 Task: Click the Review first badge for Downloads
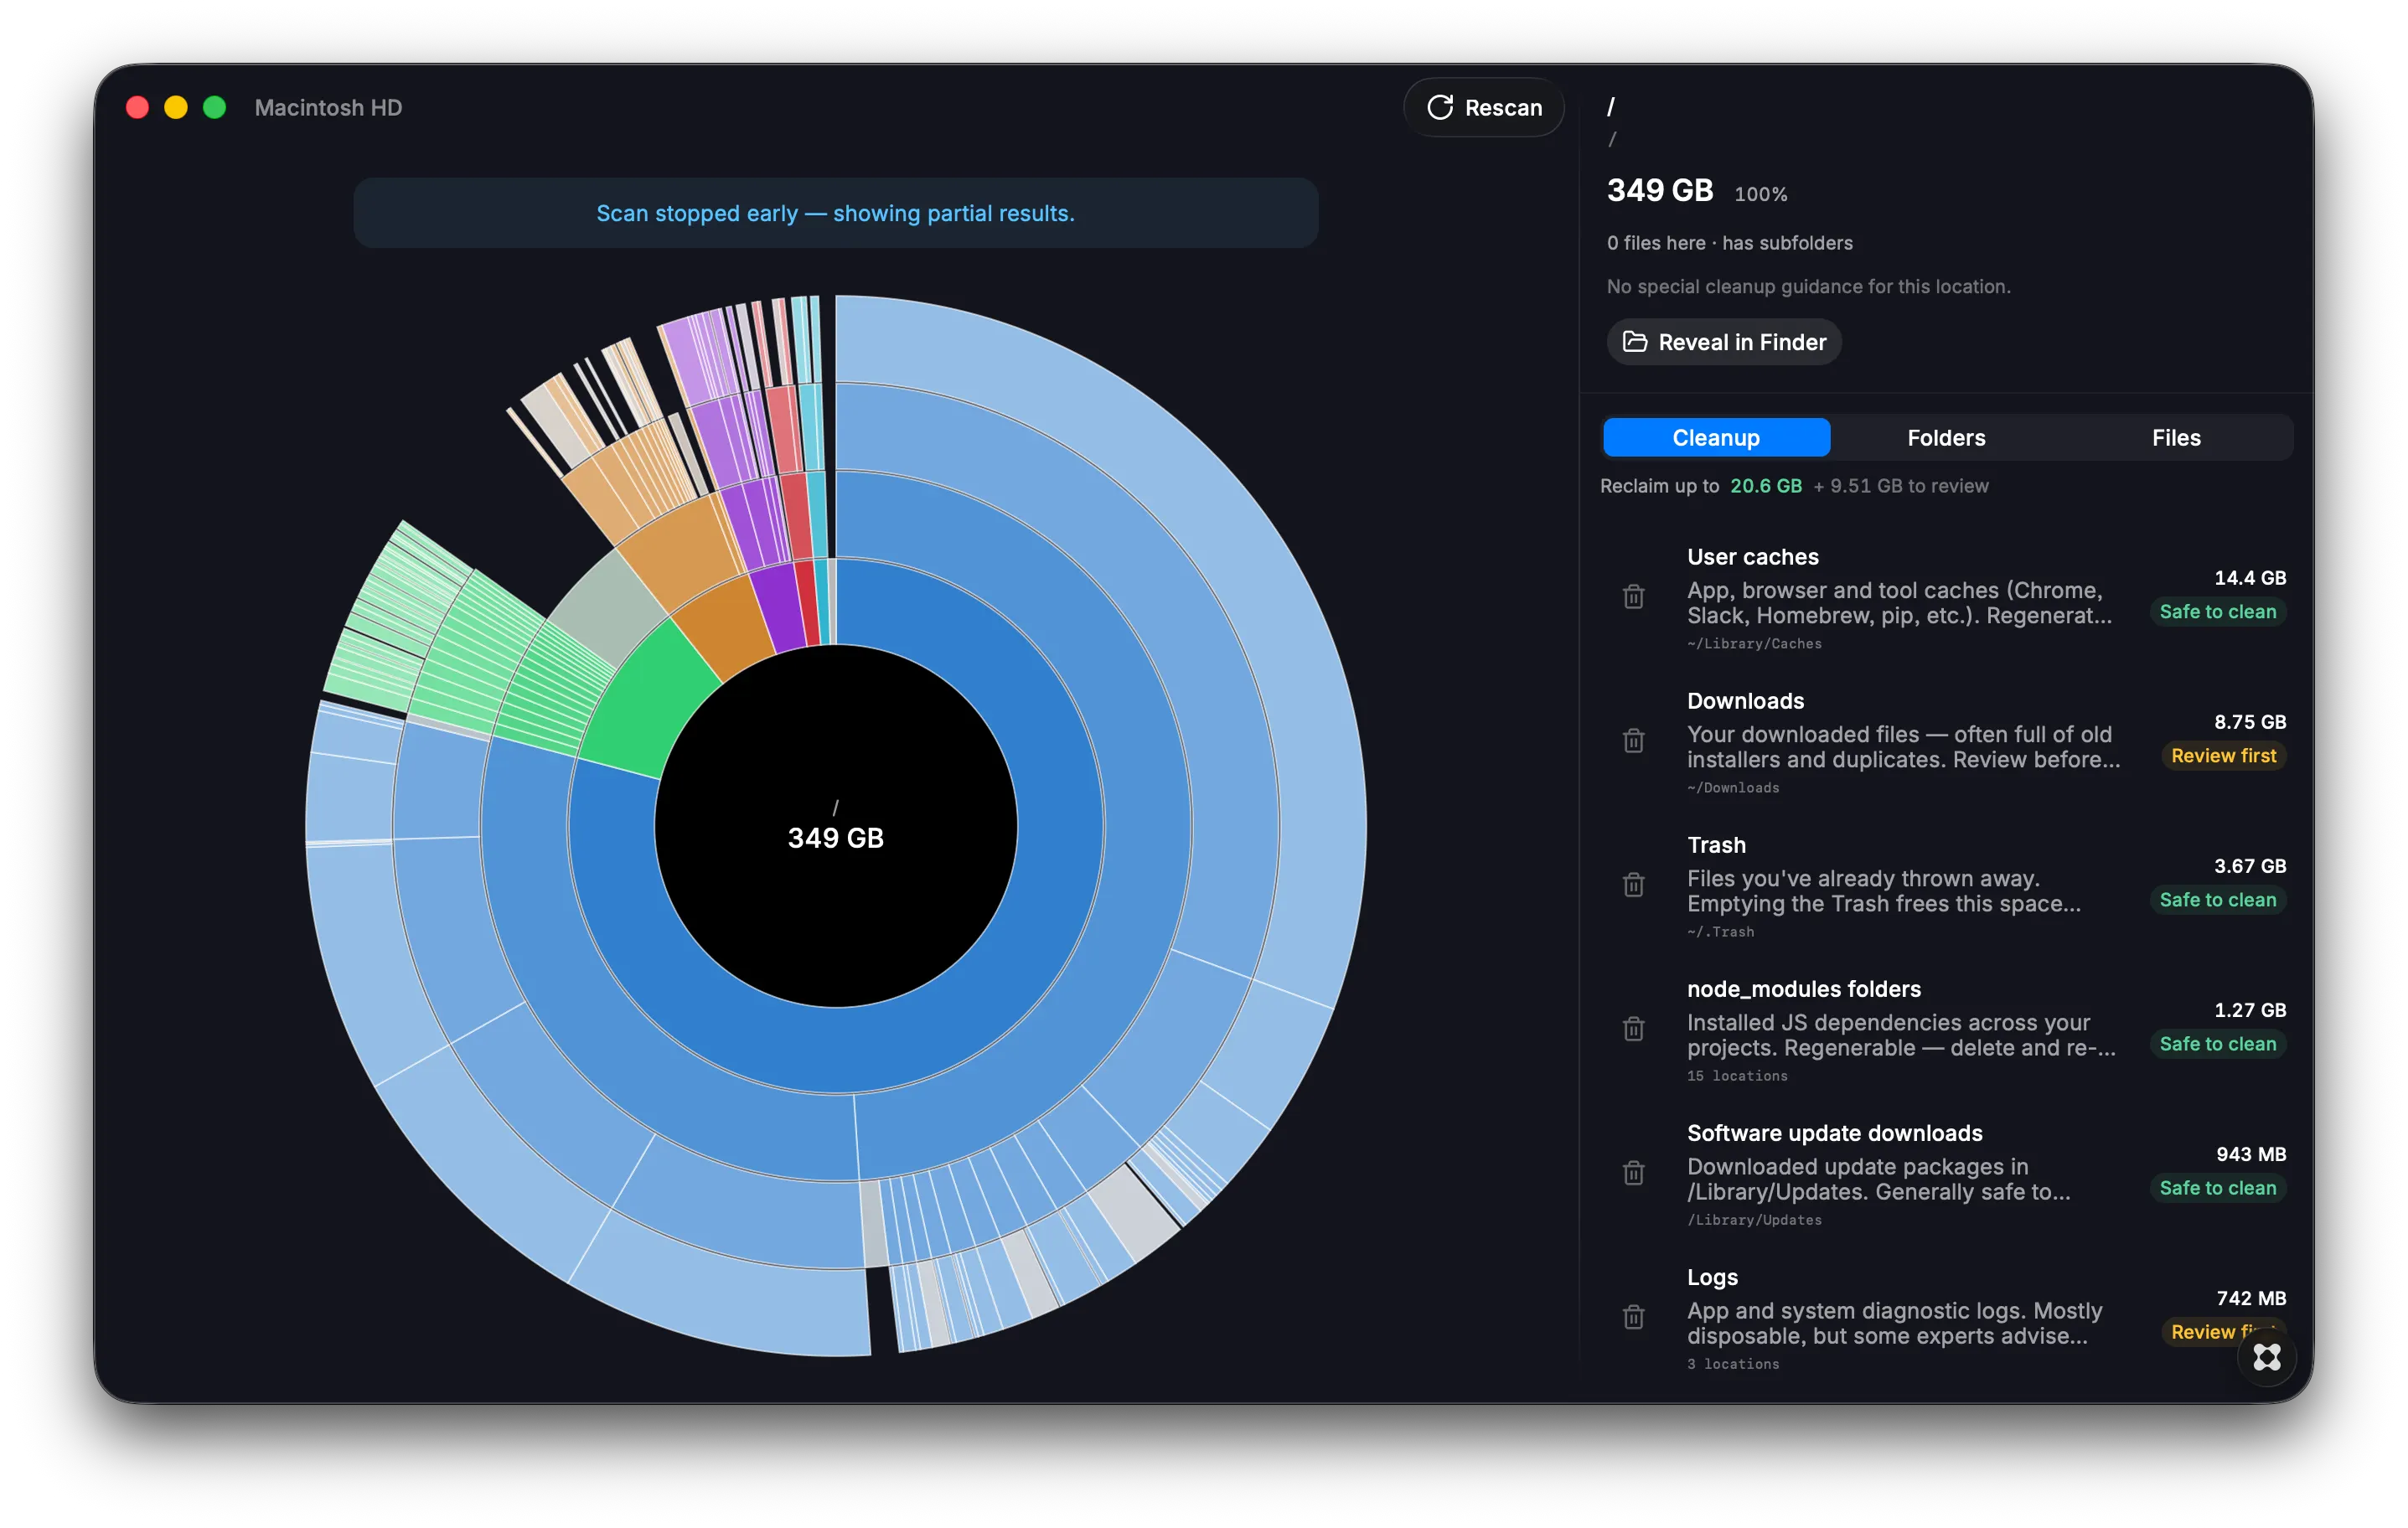(x=2223, y=756)
